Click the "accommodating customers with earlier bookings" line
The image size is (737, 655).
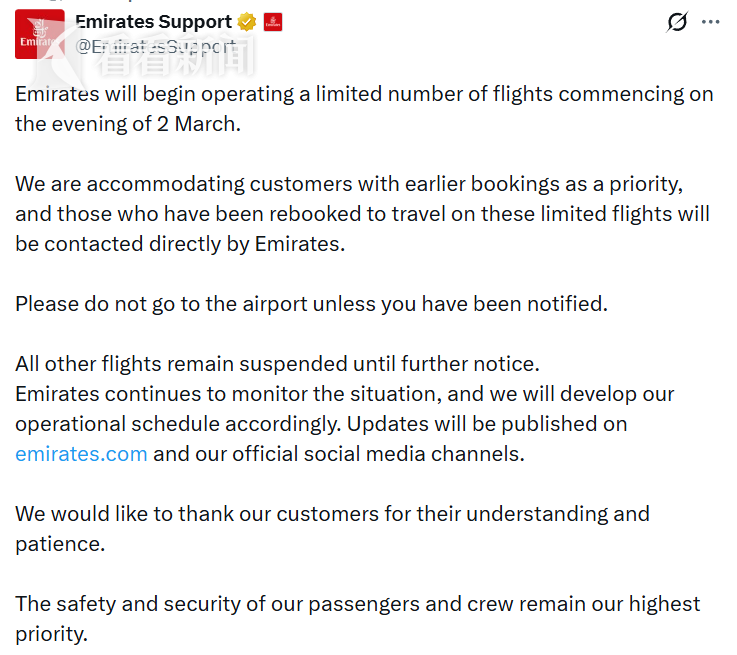point(346,184)
